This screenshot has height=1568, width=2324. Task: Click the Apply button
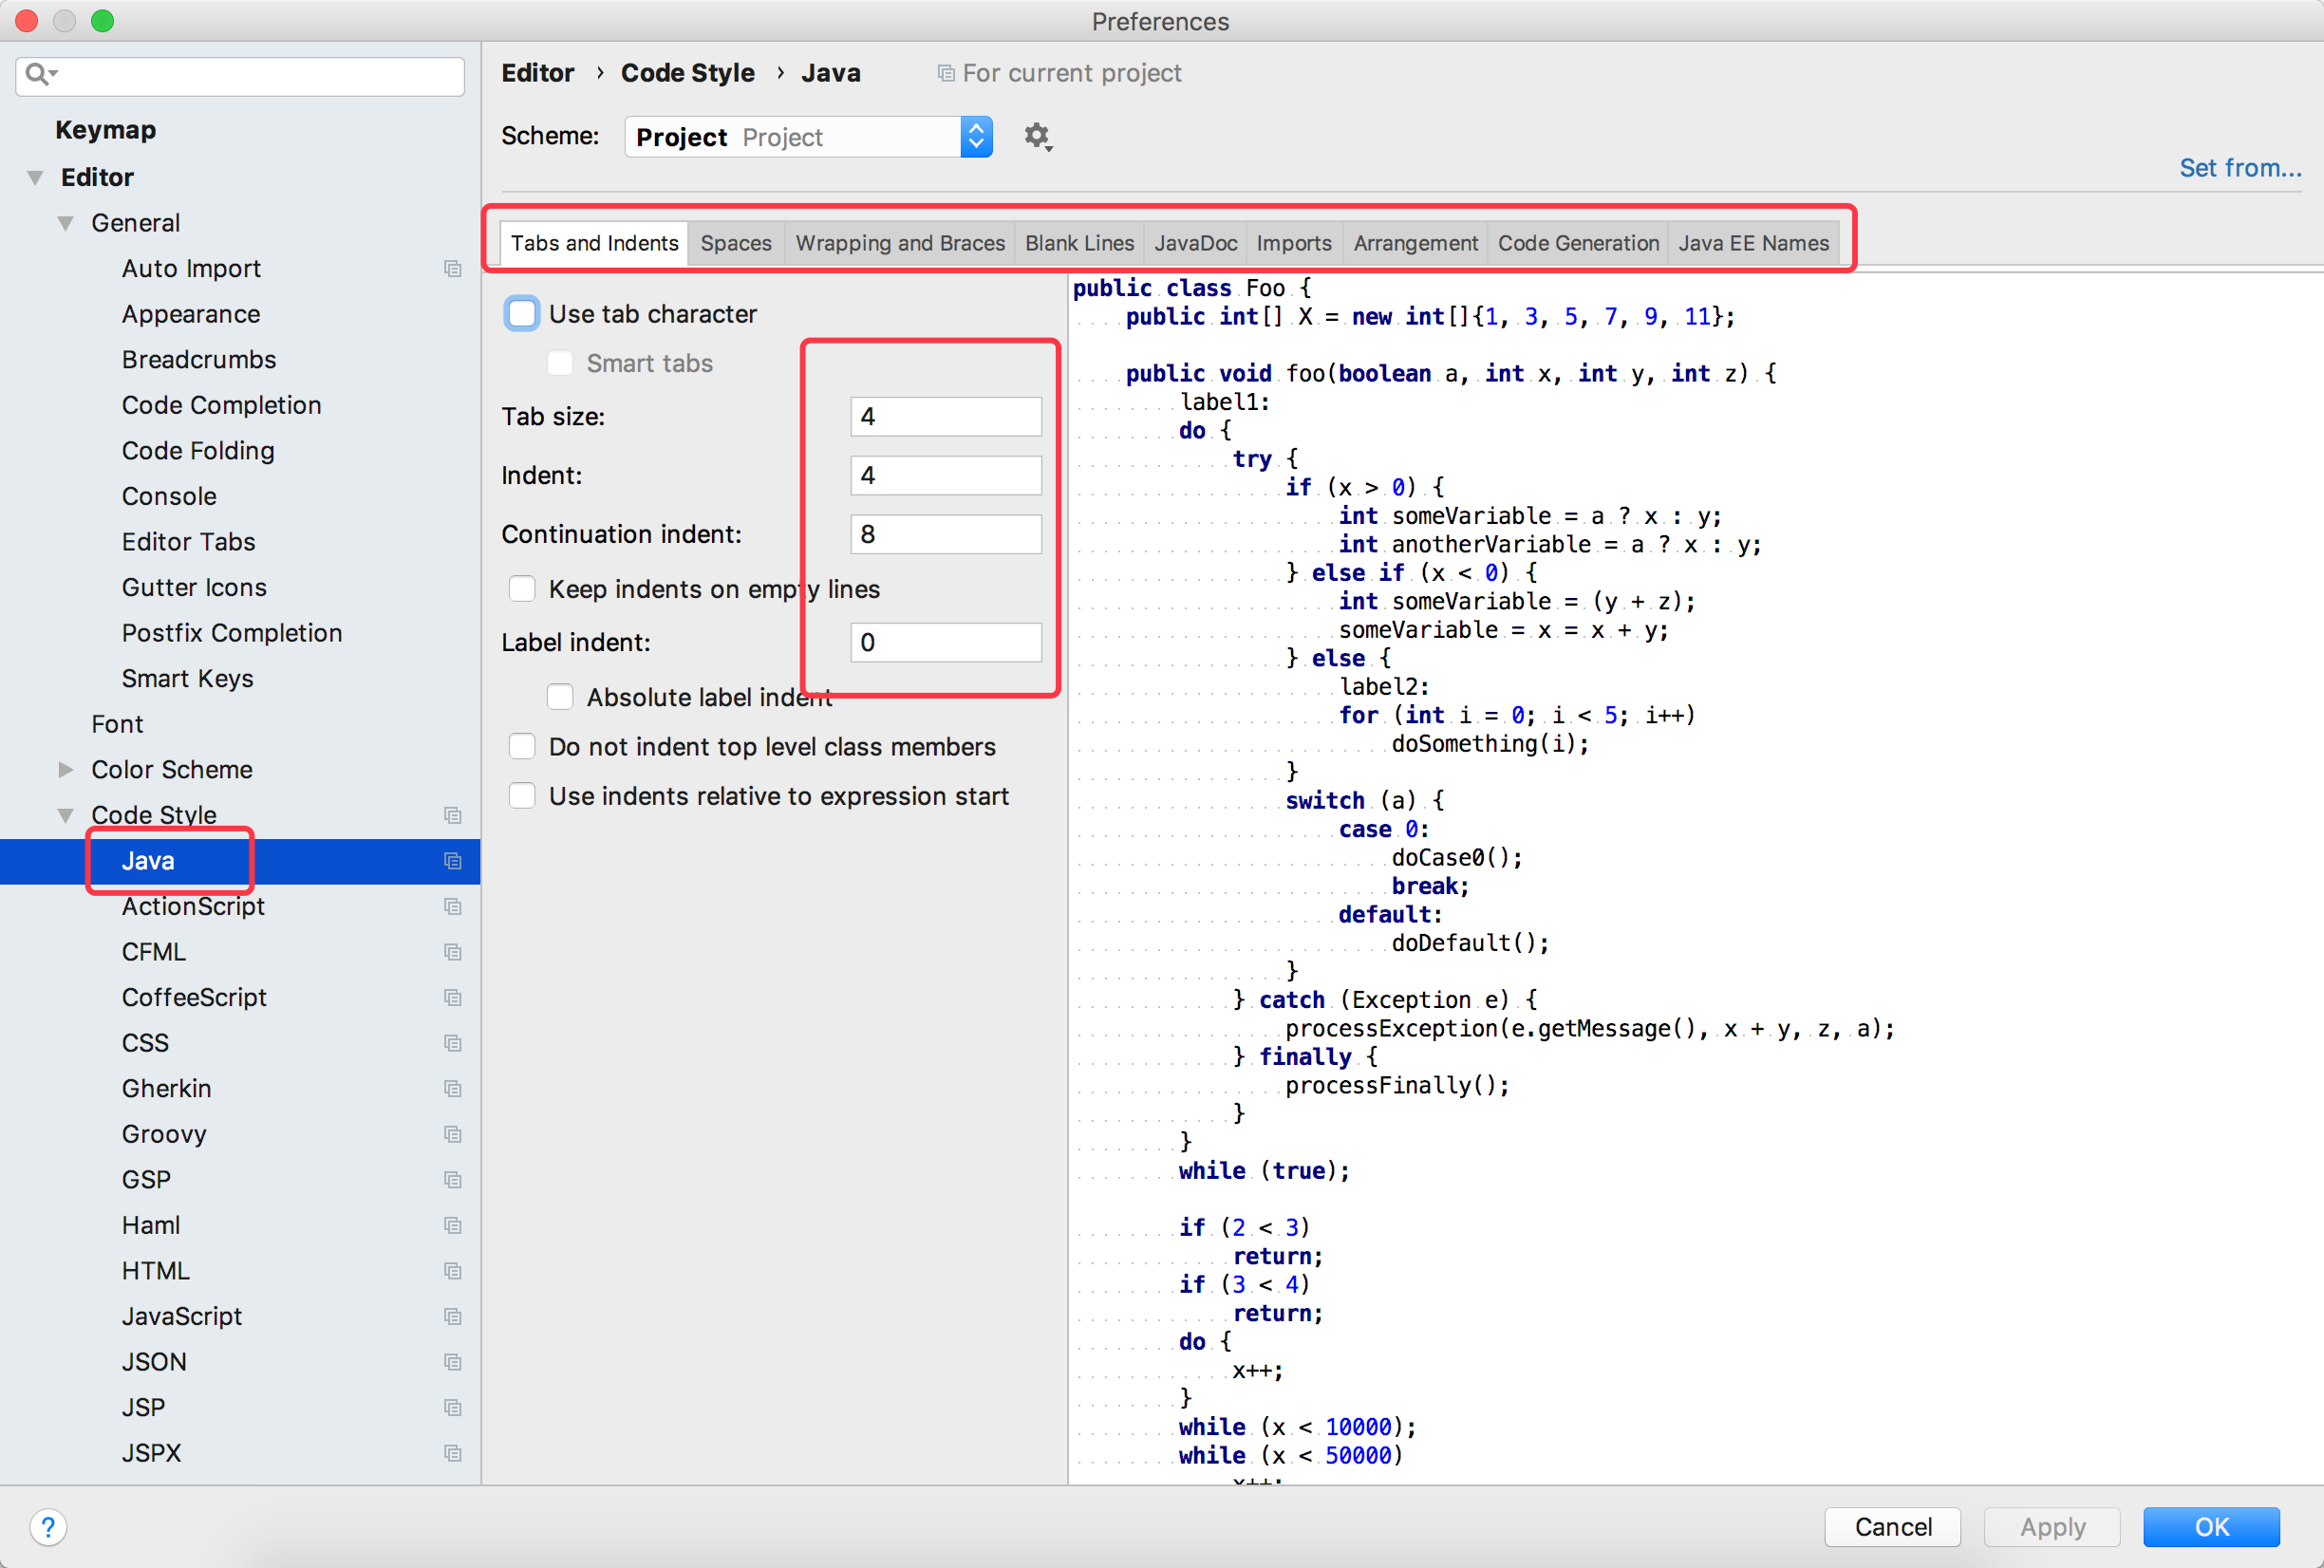pos(2052,1527)
